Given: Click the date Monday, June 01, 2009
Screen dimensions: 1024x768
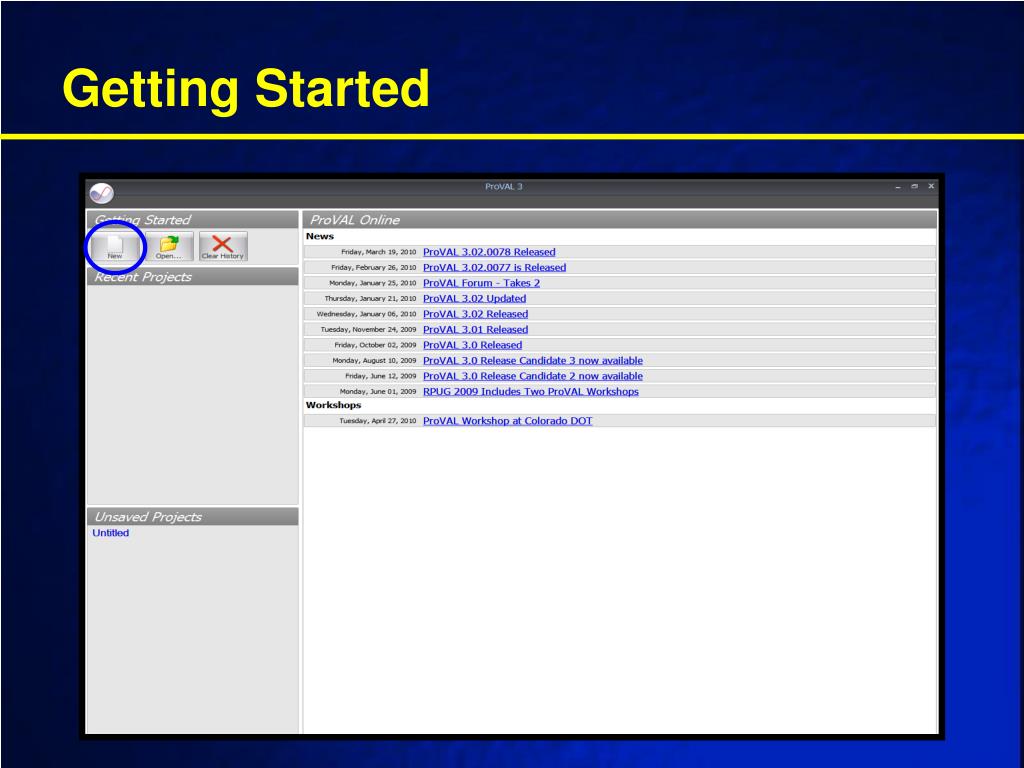Looking at the screenshot, I should [378, 392].
